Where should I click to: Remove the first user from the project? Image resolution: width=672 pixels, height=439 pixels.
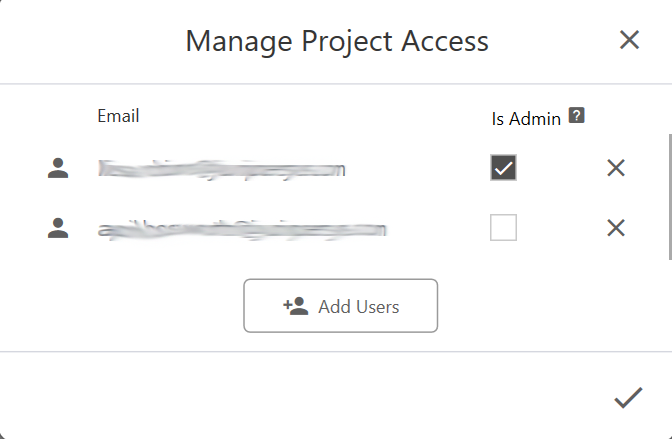[x=616, y=168]
